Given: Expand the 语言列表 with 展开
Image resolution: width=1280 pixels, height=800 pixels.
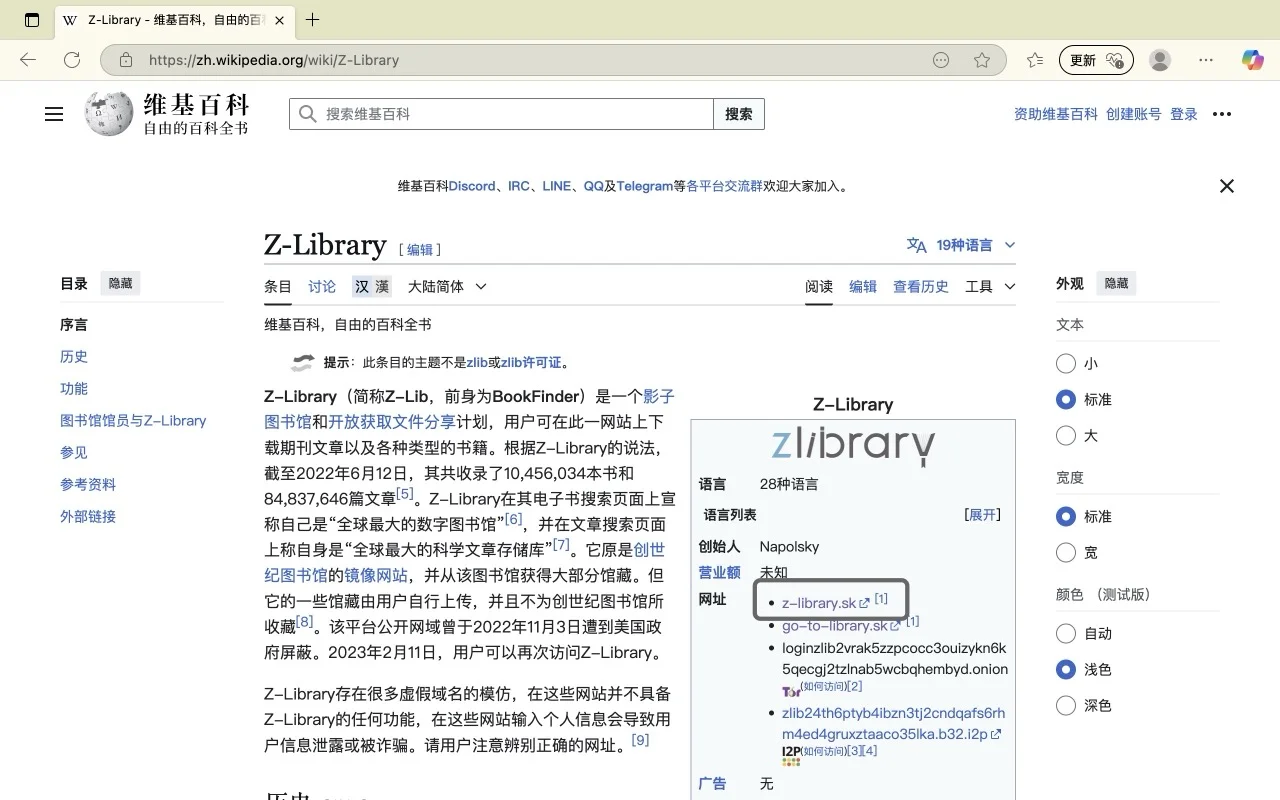Looking at the screenshot, I should point(983,515).
